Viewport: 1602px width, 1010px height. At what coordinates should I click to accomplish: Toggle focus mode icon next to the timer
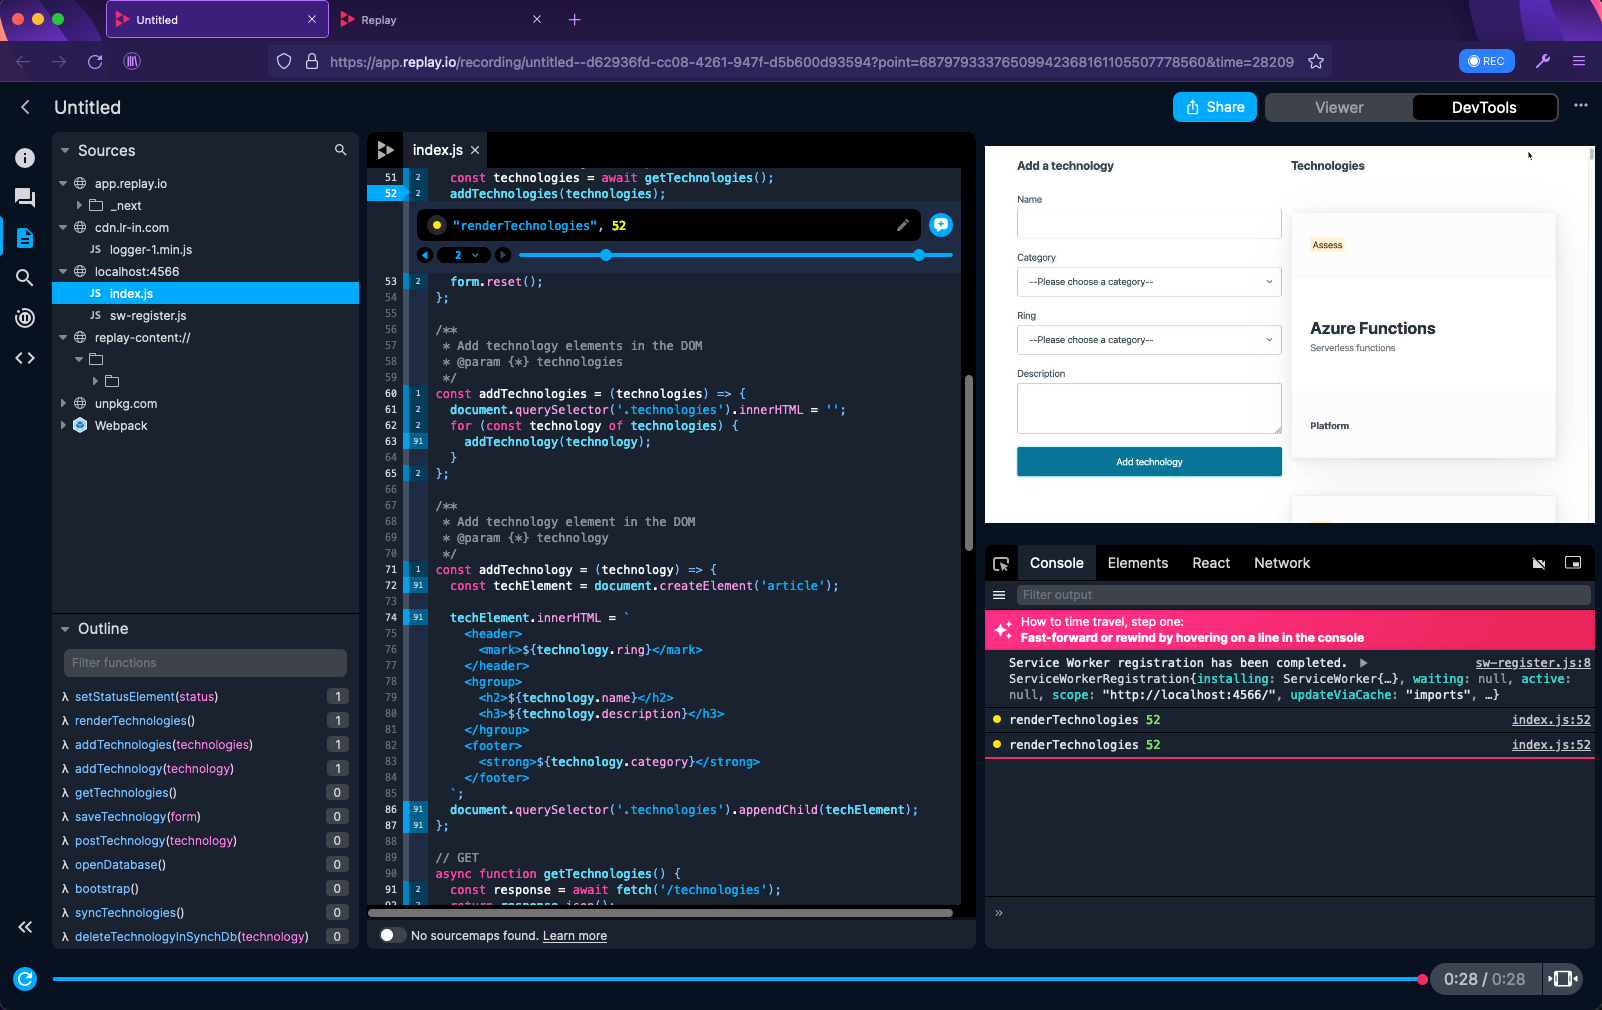pyautogui.click(x=1563, y=979)
